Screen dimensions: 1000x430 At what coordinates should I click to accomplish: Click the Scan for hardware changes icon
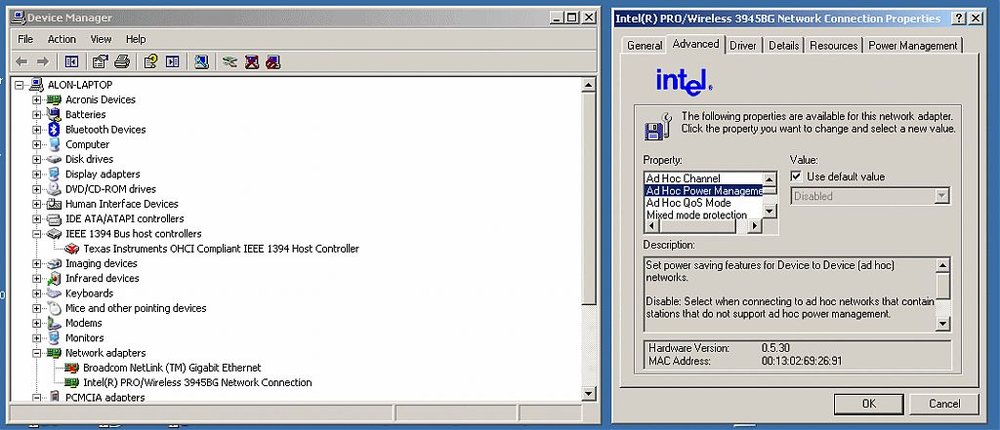202,62
